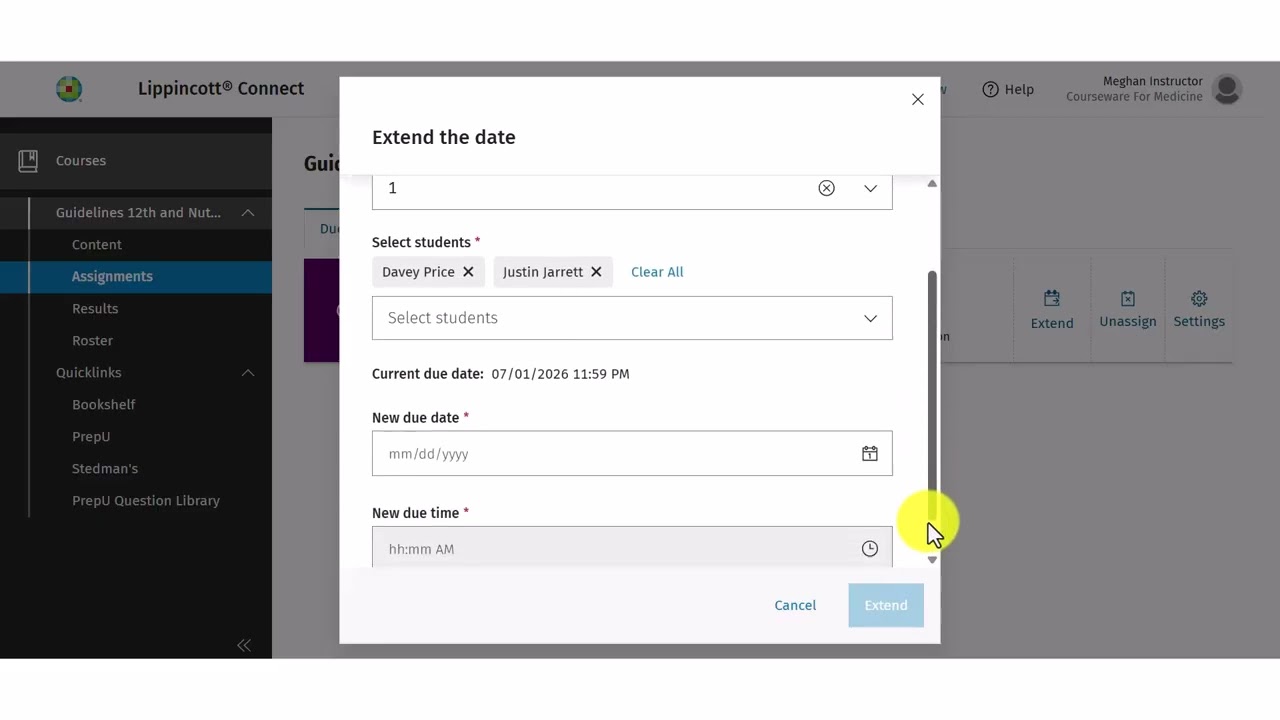
Task: Open Results in the sidebar
Action: (x=95, y=308)
